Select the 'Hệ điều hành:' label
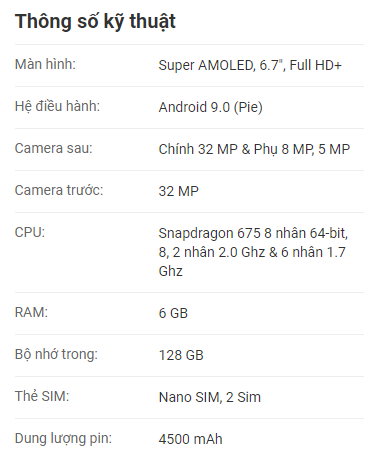The width and height of the screenshot is (371, 467). coord(57,106)
